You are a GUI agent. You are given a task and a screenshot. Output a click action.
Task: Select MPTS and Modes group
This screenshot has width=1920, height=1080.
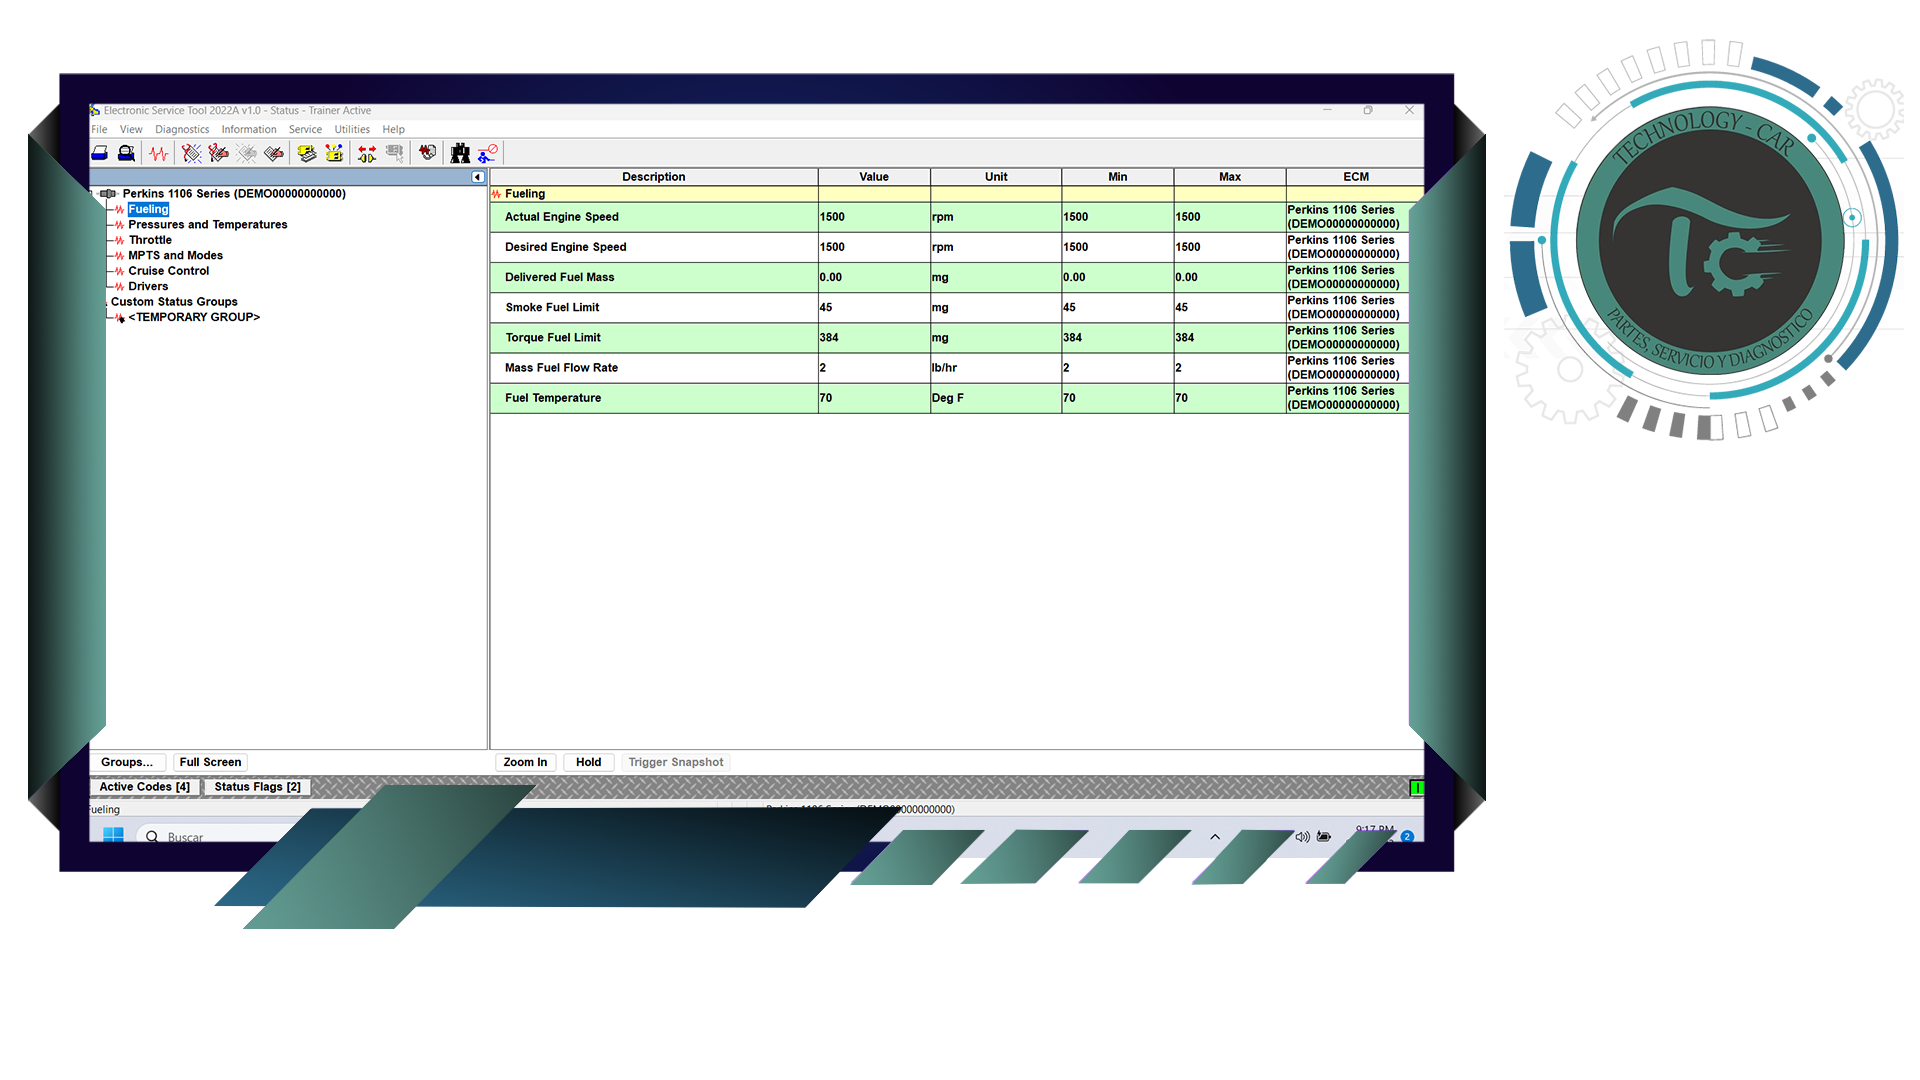coord(175,256)
